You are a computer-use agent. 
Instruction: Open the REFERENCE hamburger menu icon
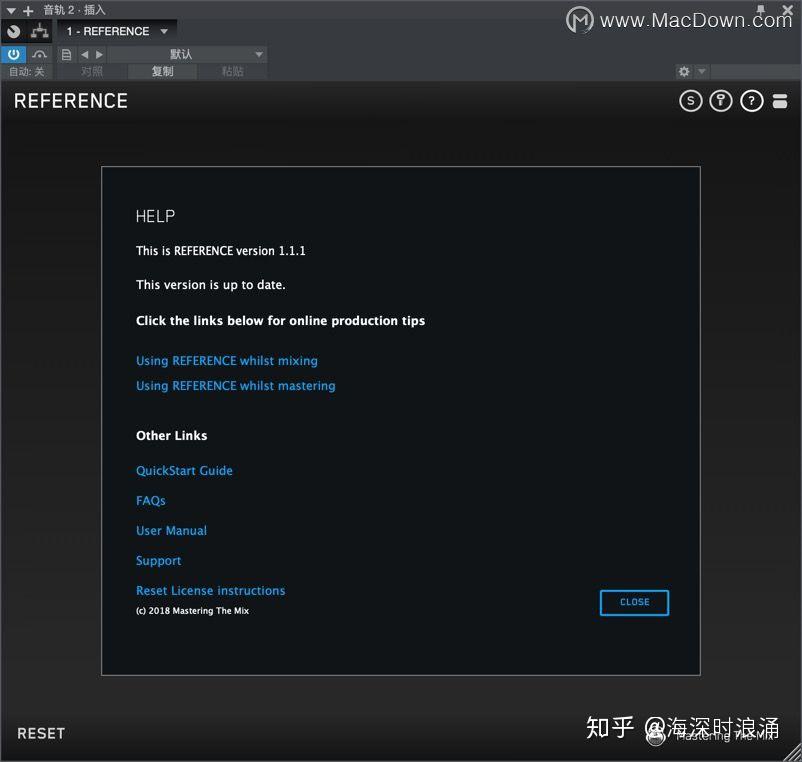tap(779, 101)
